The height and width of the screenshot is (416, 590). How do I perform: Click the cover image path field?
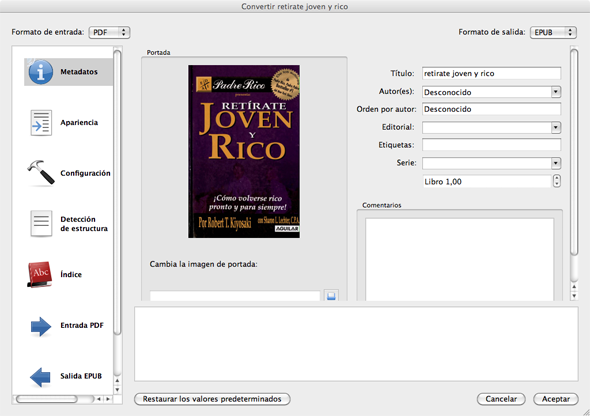point(235,296)
